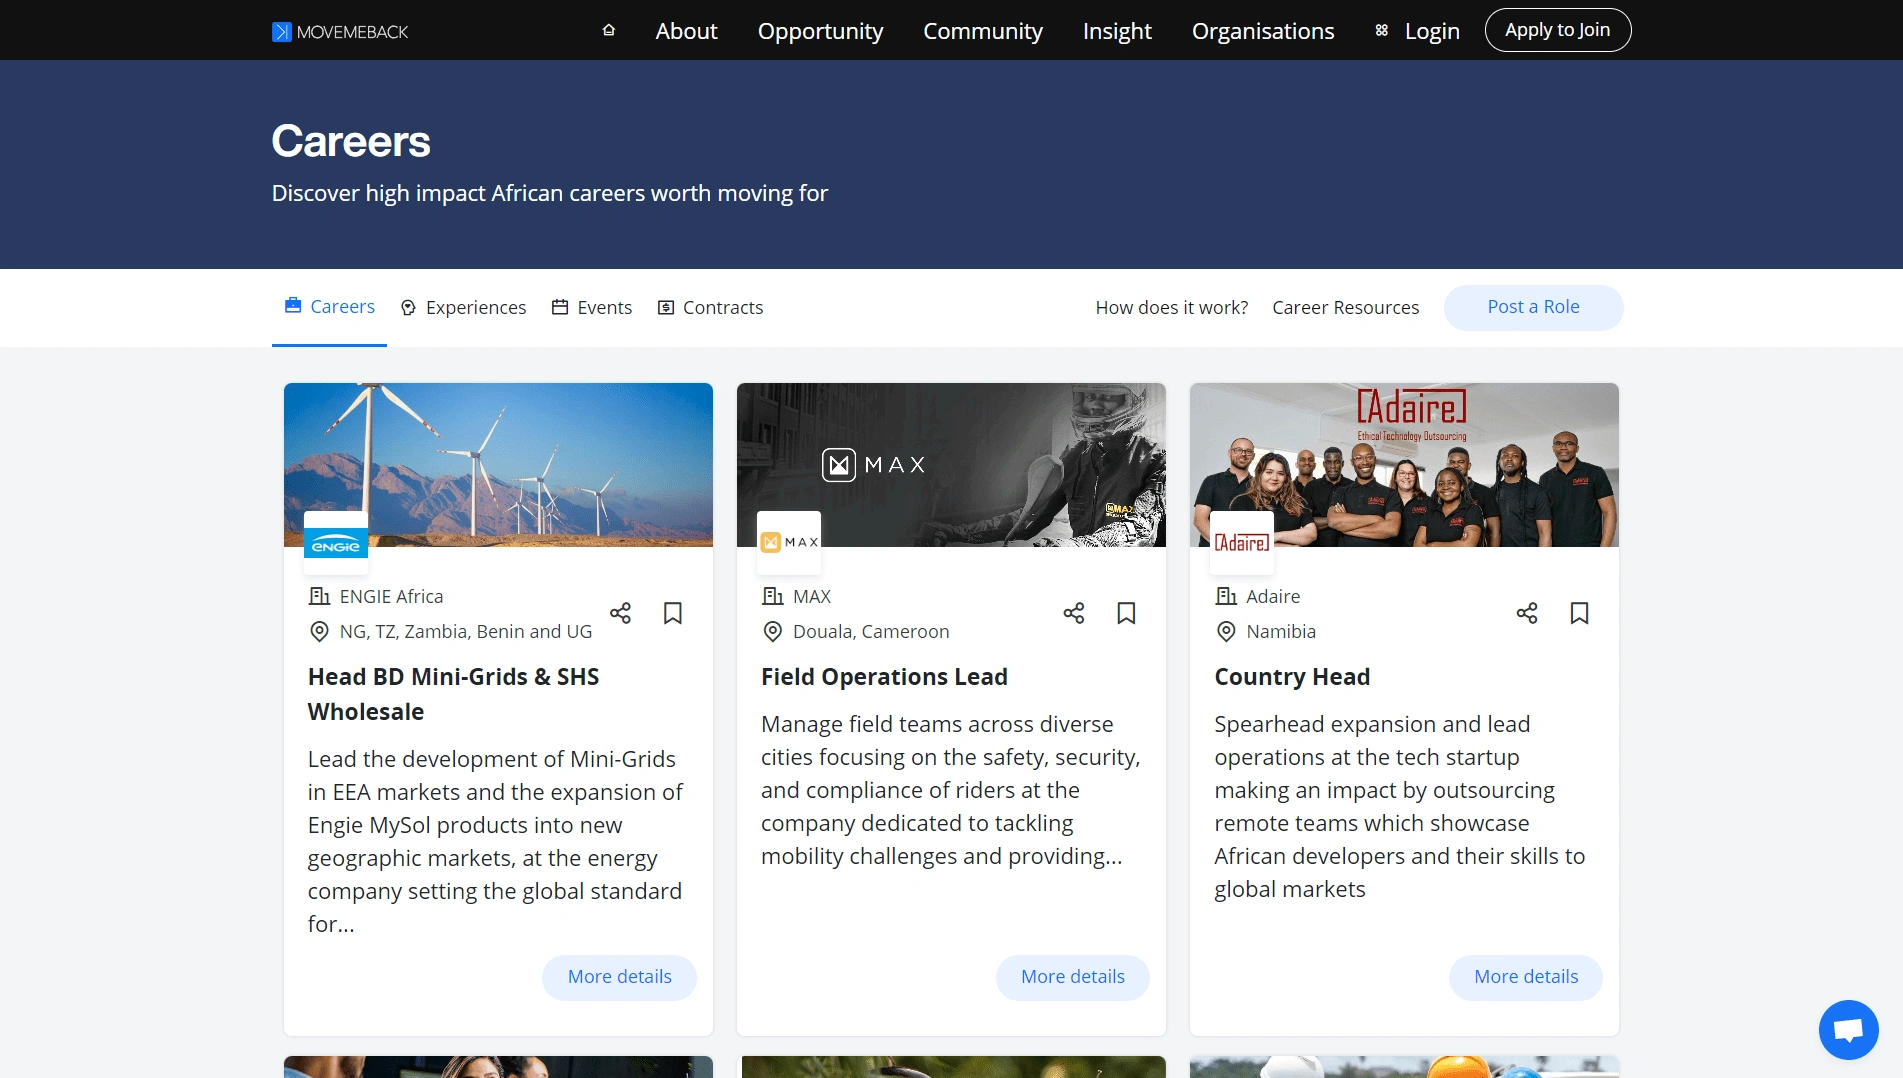
Task: Click the briefcase icon on Careers tab
Action: (x=293, y=305)
